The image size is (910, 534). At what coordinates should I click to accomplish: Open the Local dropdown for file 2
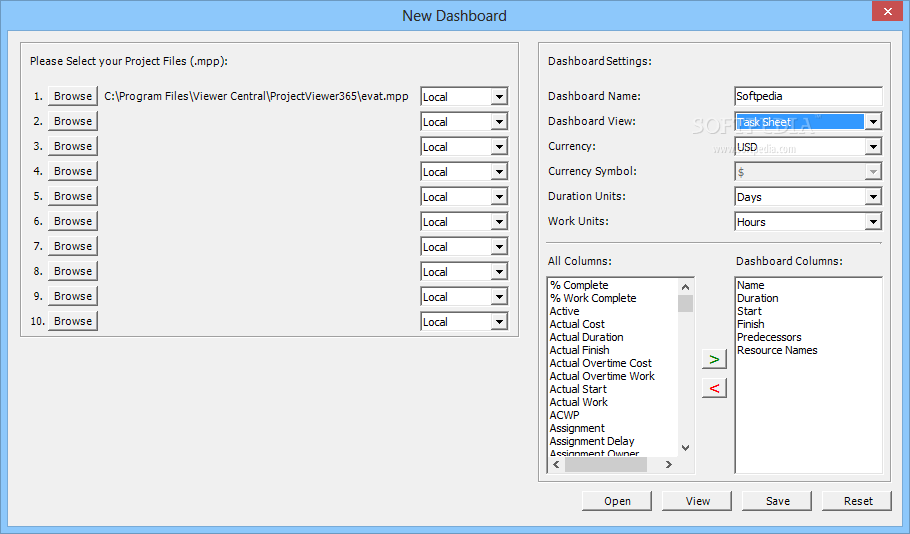pyautogui.click(x=499, y=121)
